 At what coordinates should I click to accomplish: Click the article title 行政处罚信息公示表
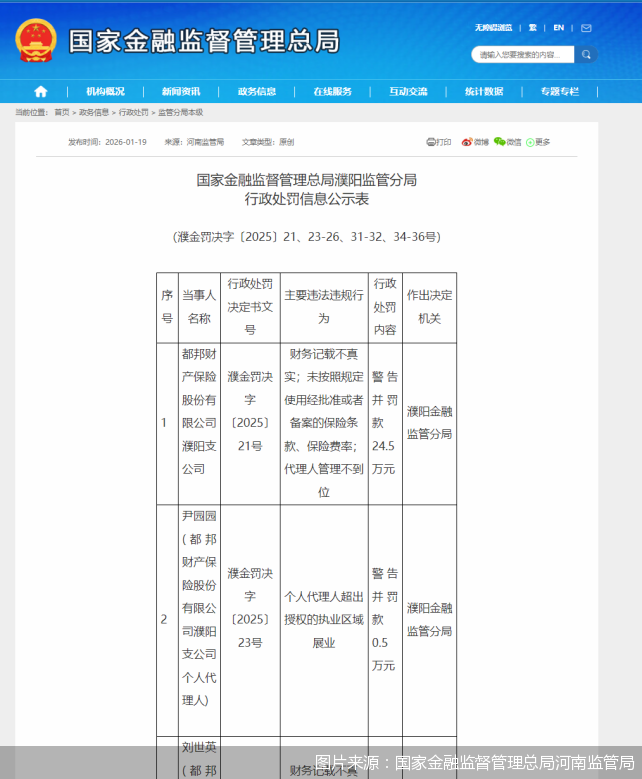[307, 199]
